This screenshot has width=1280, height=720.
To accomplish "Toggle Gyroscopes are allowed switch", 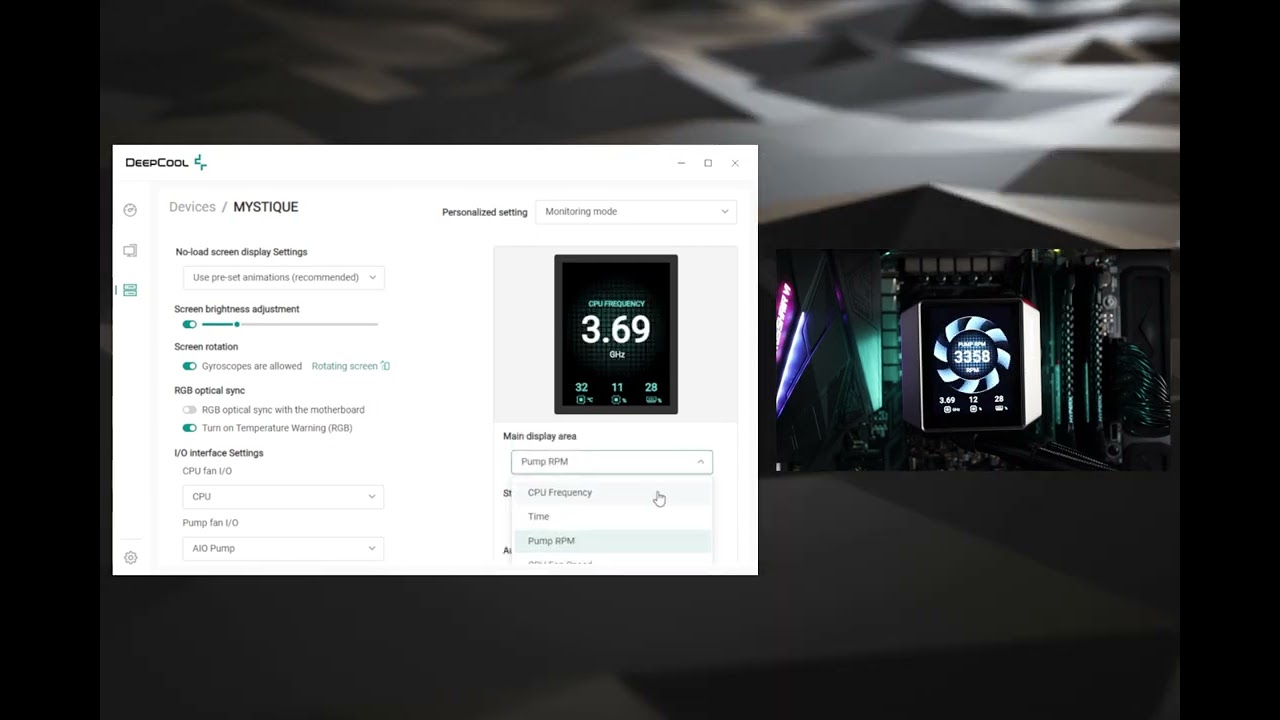I will click(189, 366).
